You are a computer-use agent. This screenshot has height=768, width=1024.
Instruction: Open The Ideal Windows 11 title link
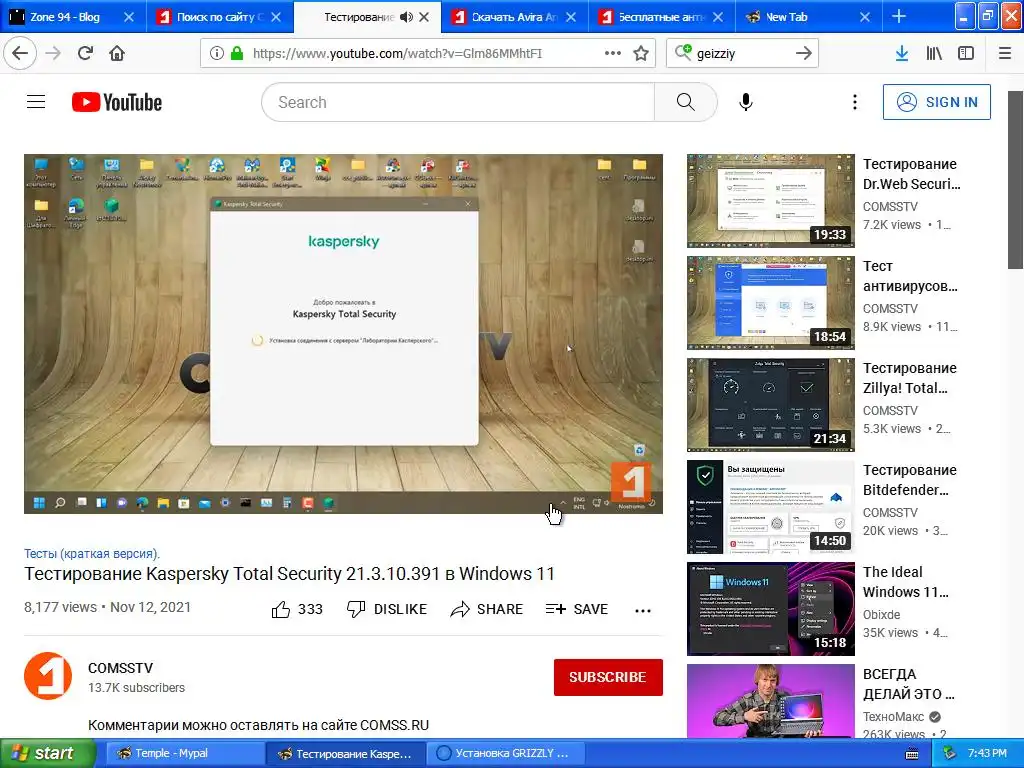(906, 582)
